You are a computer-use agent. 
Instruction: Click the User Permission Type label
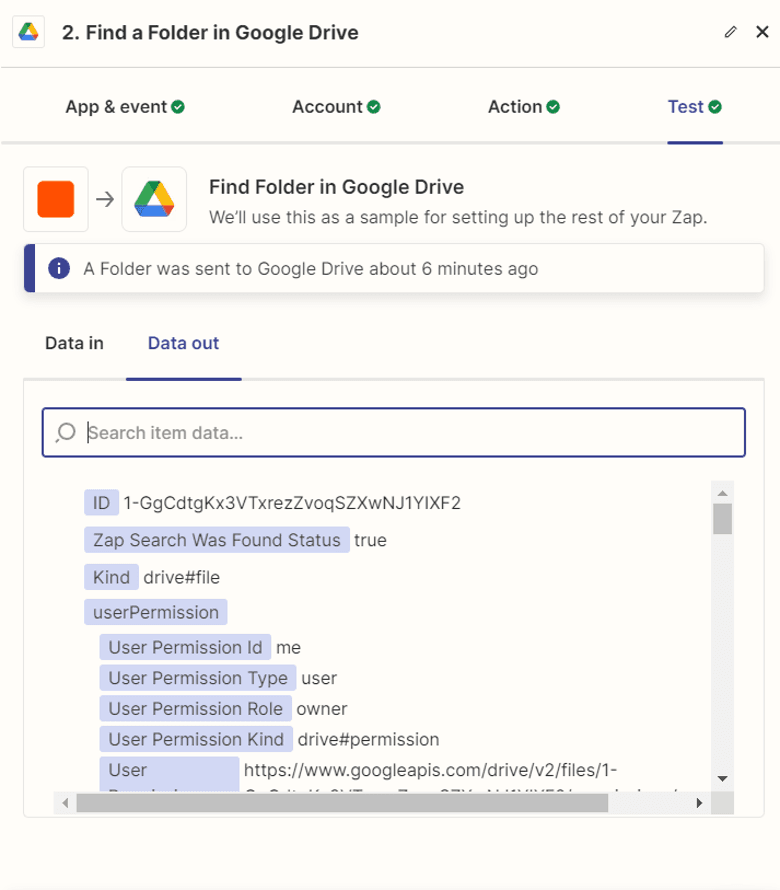[198, 678]
